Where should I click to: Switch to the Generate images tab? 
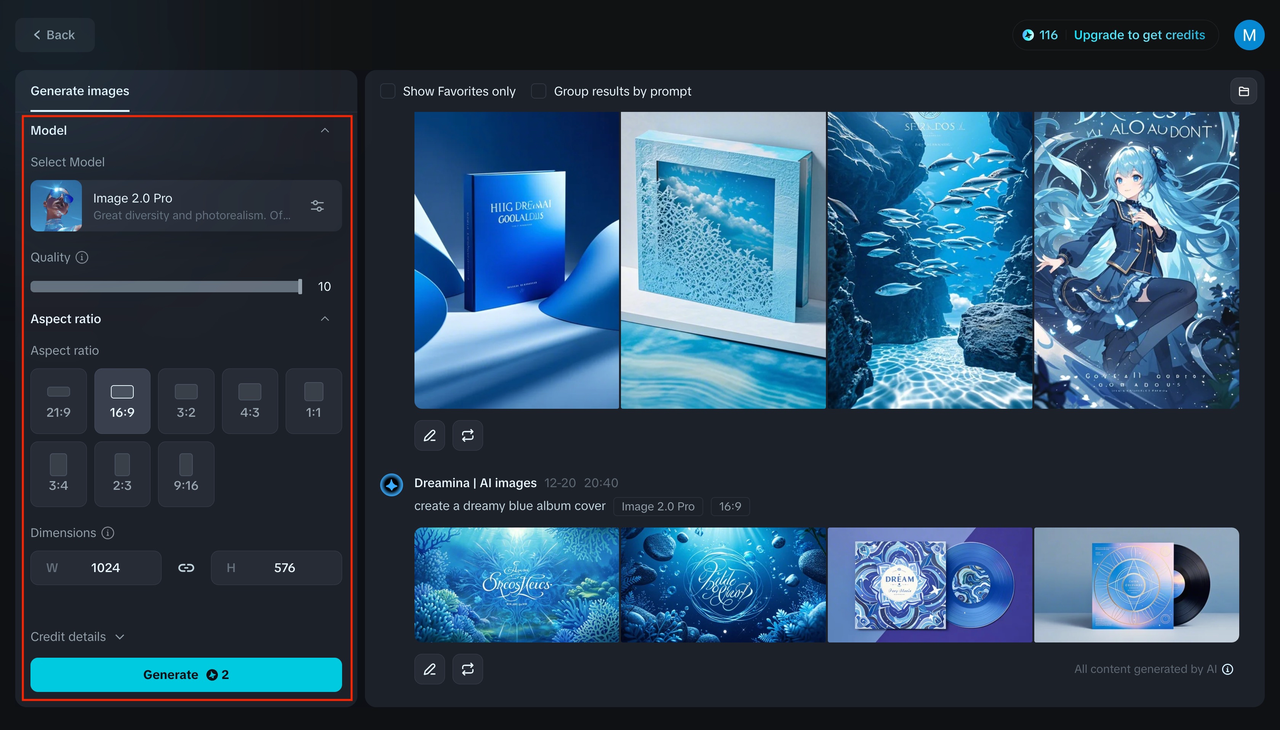click(80, 91)
